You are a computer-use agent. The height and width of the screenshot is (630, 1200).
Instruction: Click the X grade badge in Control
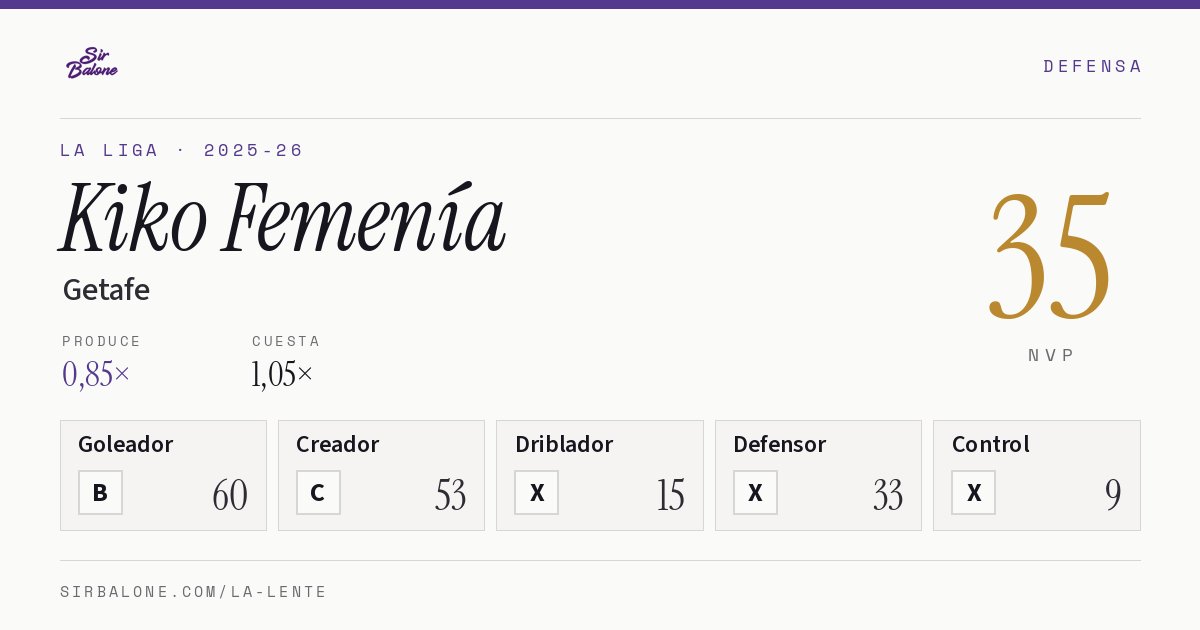pos(973,493)
